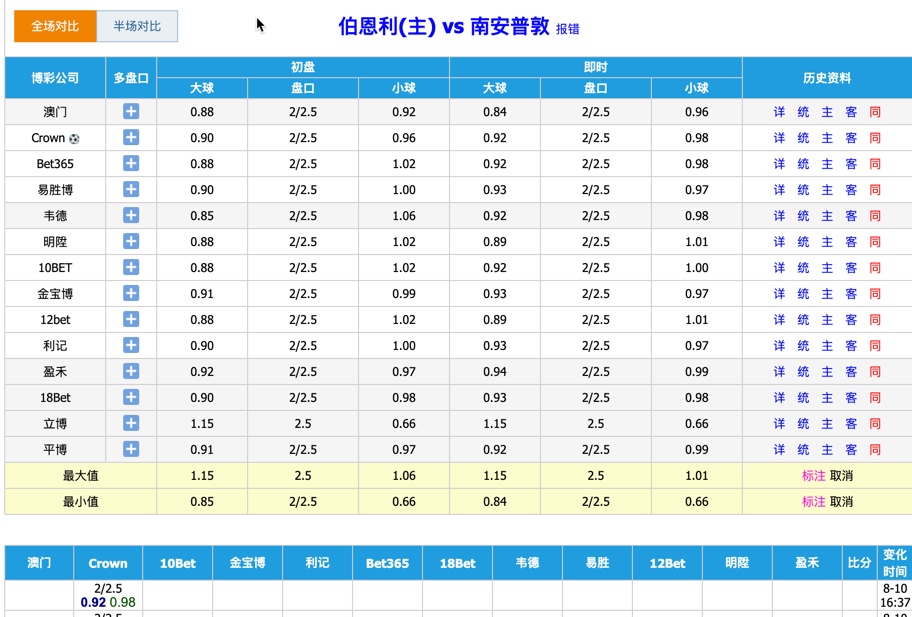
Task: Expand multi-handicap plus icon for 易胜博
Action: pyautogui.click(x=131, y=190)
